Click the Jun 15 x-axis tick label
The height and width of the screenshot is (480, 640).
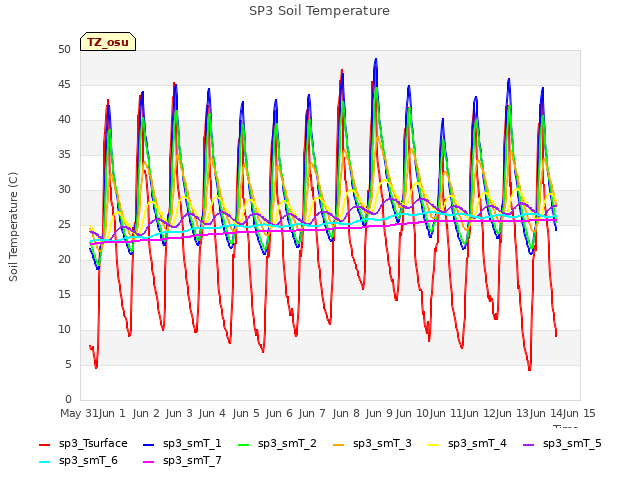click(x=580, y=413)
